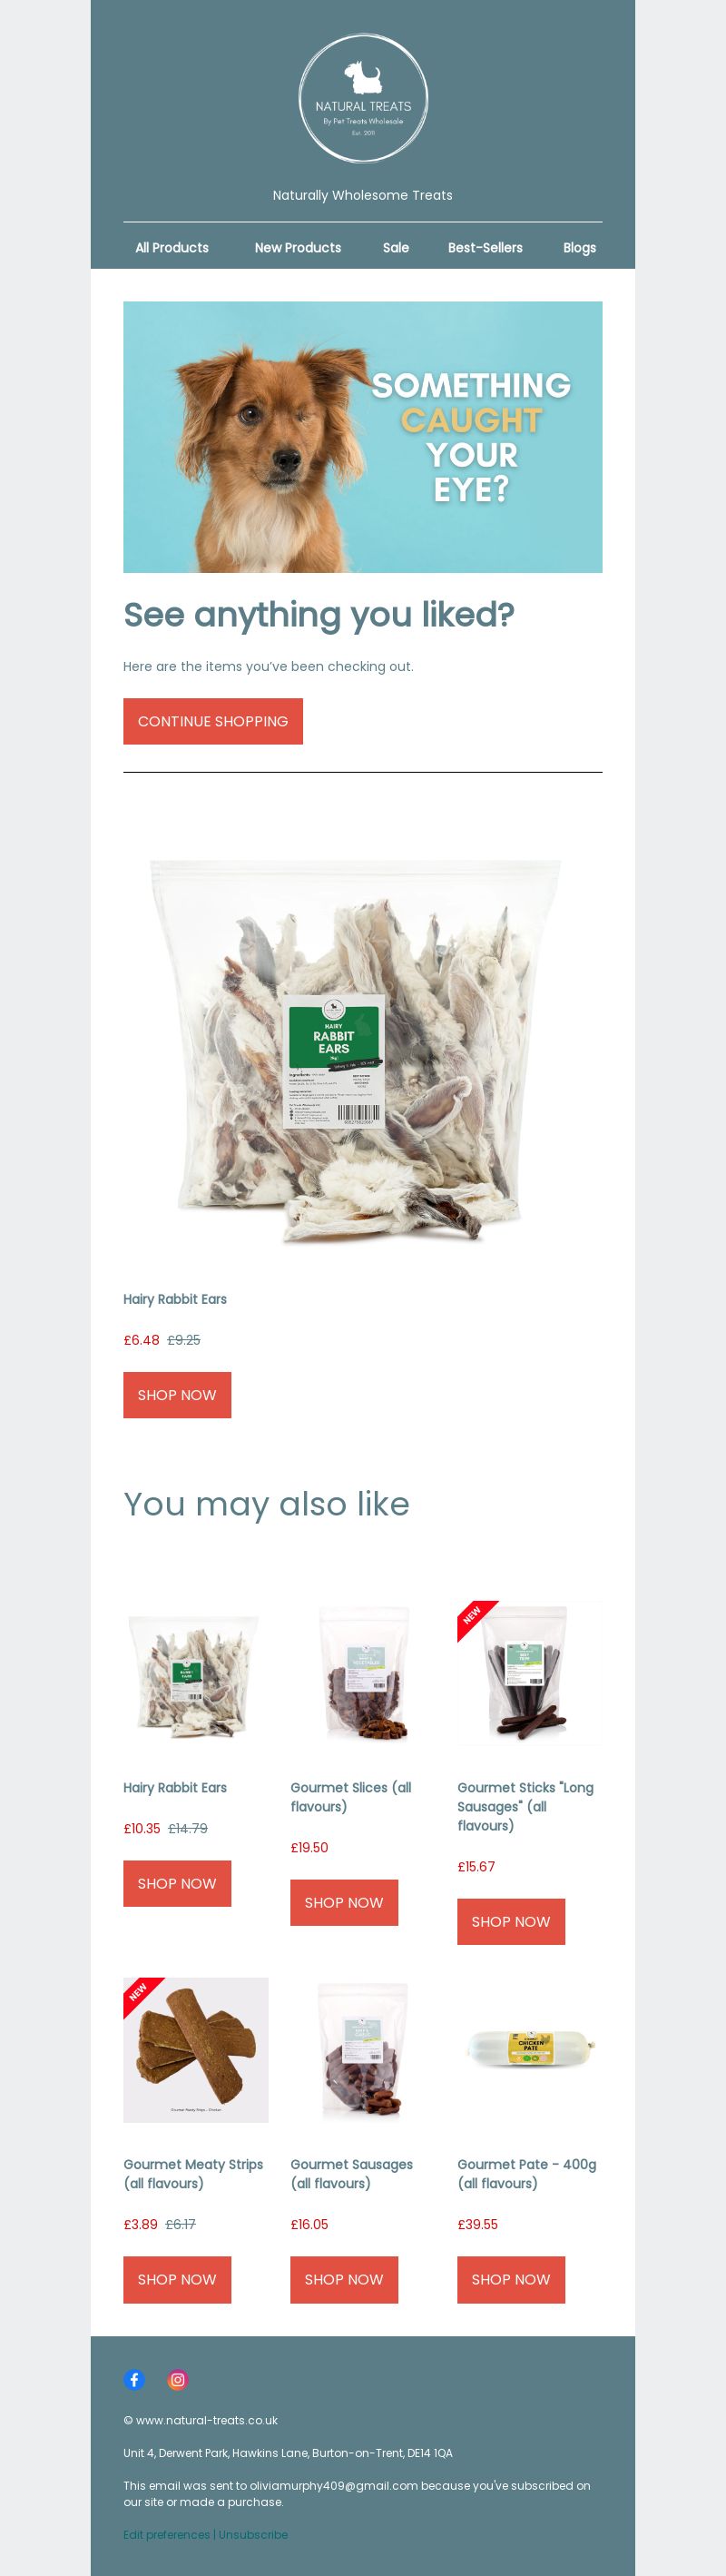The image size is (726, 2576).
Task: Click Gourmet Pate chicken product image
Action: 530,2049
